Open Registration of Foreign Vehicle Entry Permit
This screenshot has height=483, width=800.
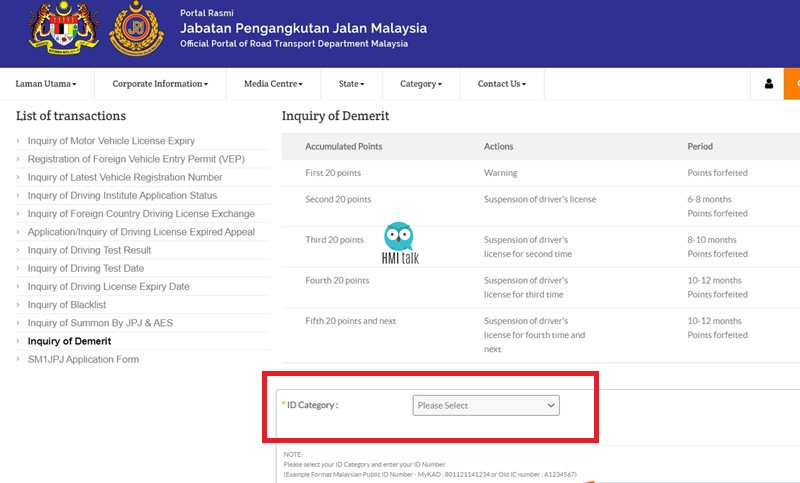136,159
